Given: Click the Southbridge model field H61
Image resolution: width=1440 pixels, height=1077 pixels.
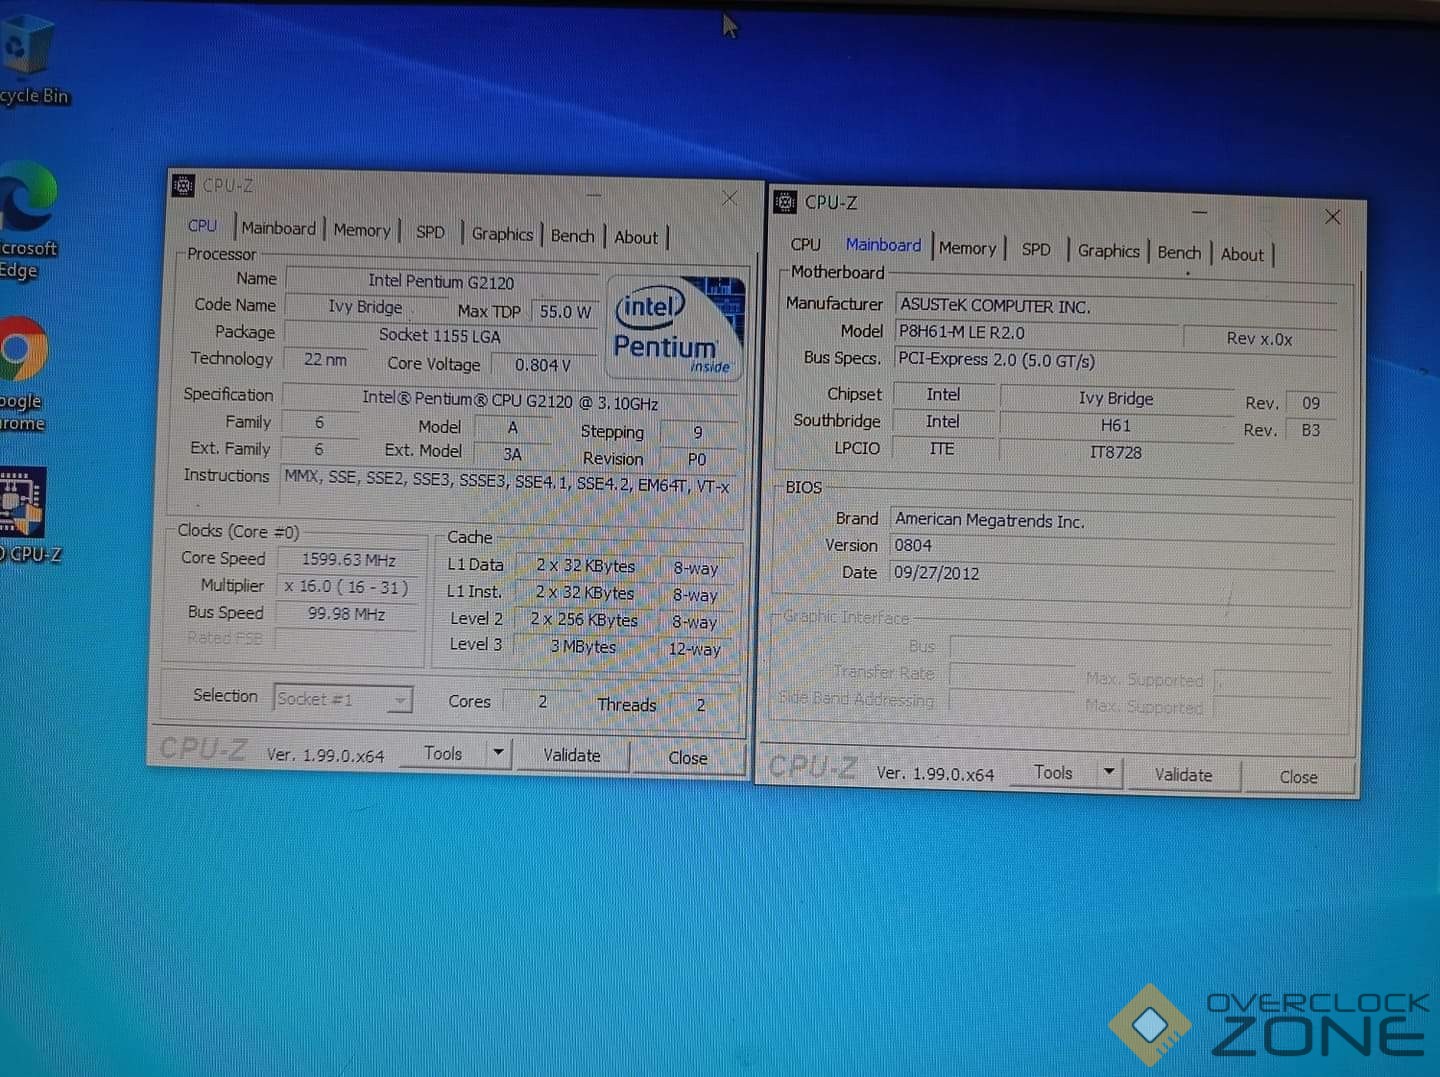Looking at the screenshot, I should [x=1116, y=425].
